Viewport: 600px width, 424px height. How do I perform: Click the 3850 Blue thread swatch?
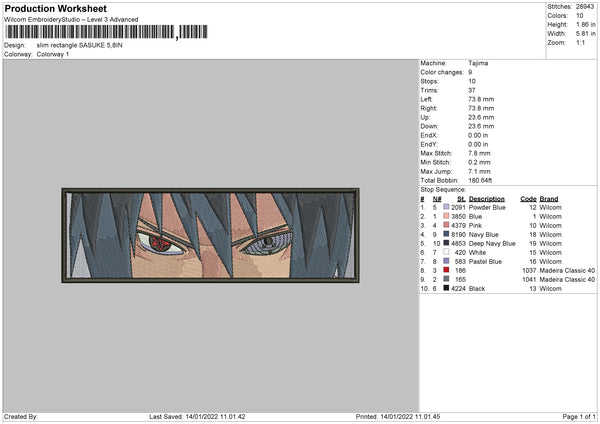pos(446,216)
